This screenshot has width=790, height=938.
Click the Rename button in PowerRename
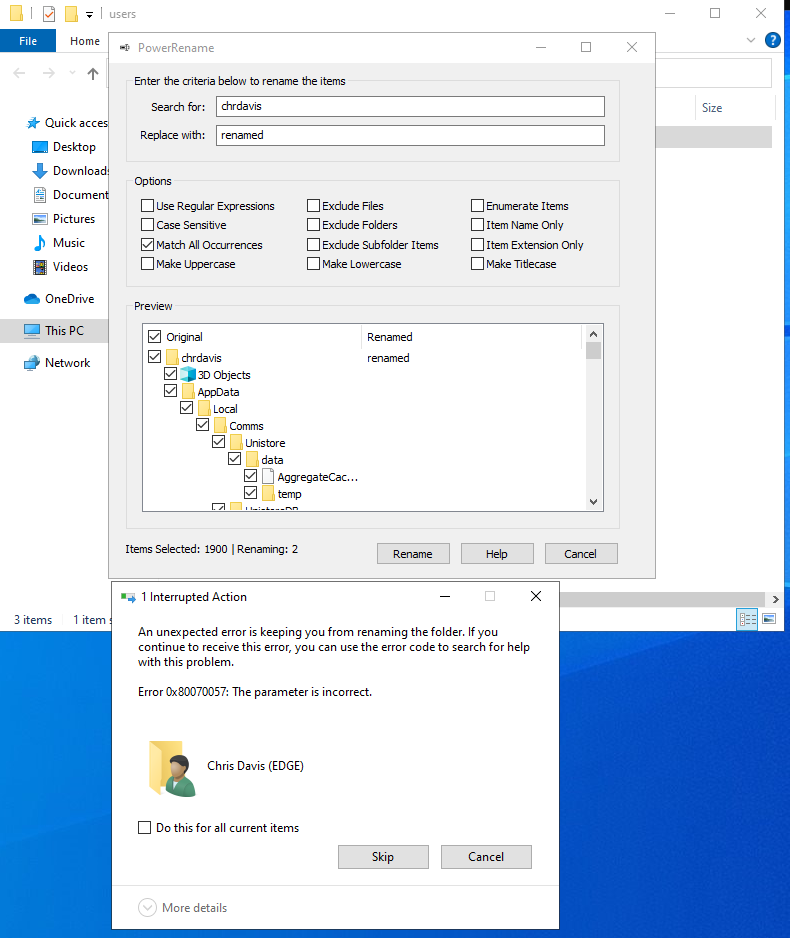pos(413,554)
